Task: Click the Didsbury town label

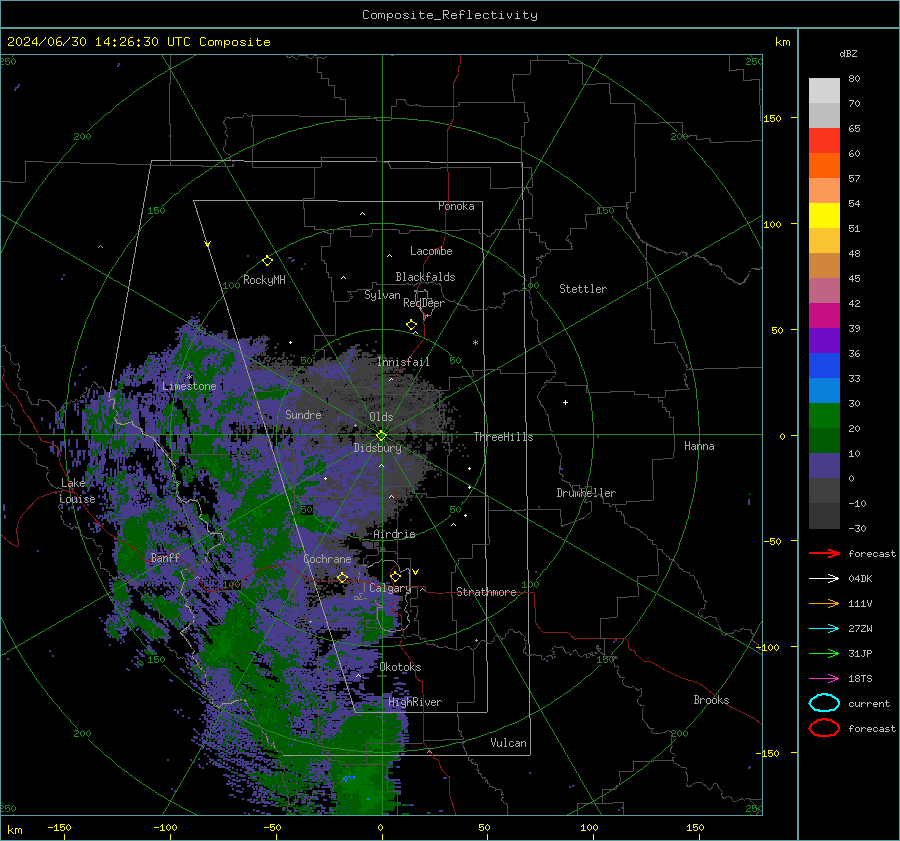Action: (377, 448)
